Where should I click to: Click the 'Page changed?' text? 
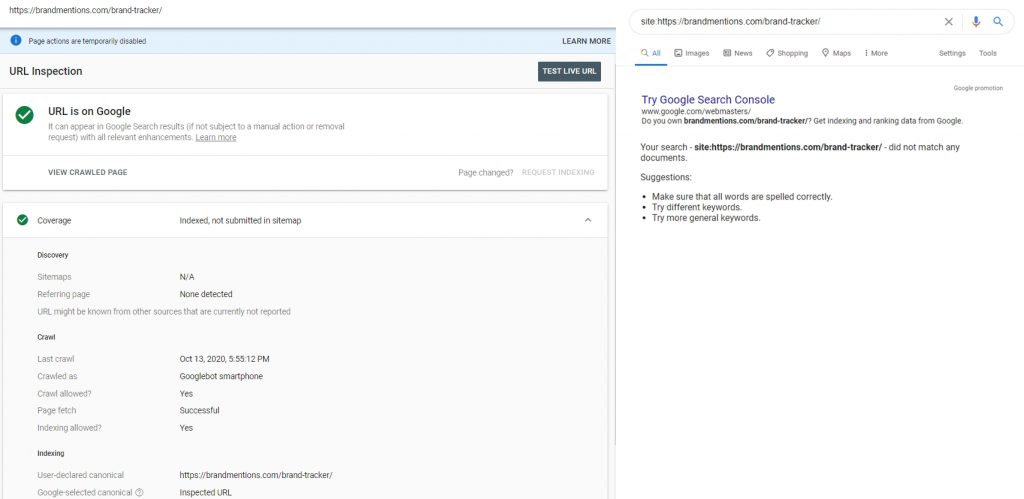tap(486, 172)
